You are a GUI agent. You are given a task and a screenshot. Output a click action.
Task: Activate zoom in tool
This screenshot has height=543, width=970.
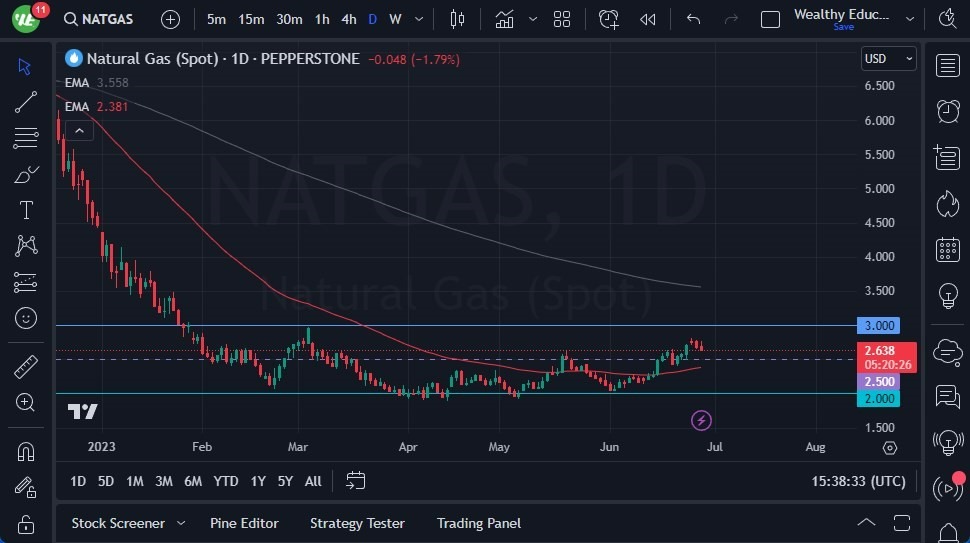(25, 403)
